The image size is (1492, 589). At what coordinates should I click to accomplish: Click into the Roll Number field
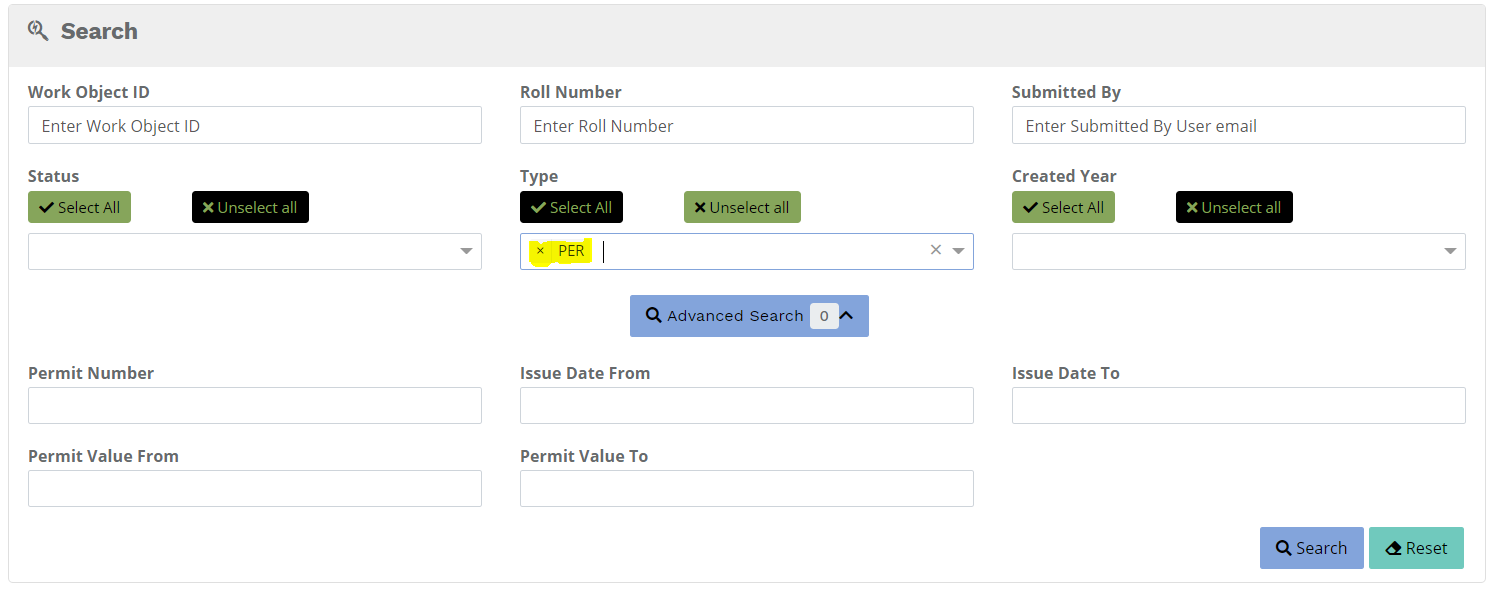pos(746,126)
